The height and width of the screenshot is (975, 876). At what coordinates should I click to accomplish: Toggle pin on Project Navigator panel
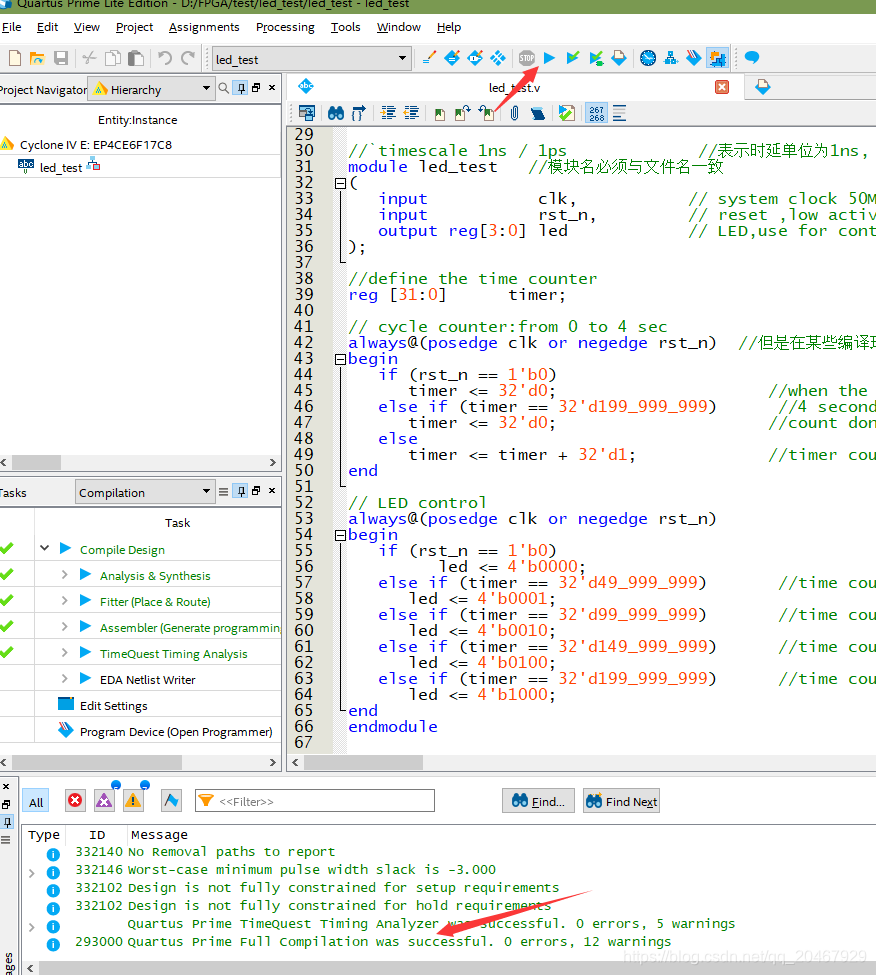(x=241, y=88)
